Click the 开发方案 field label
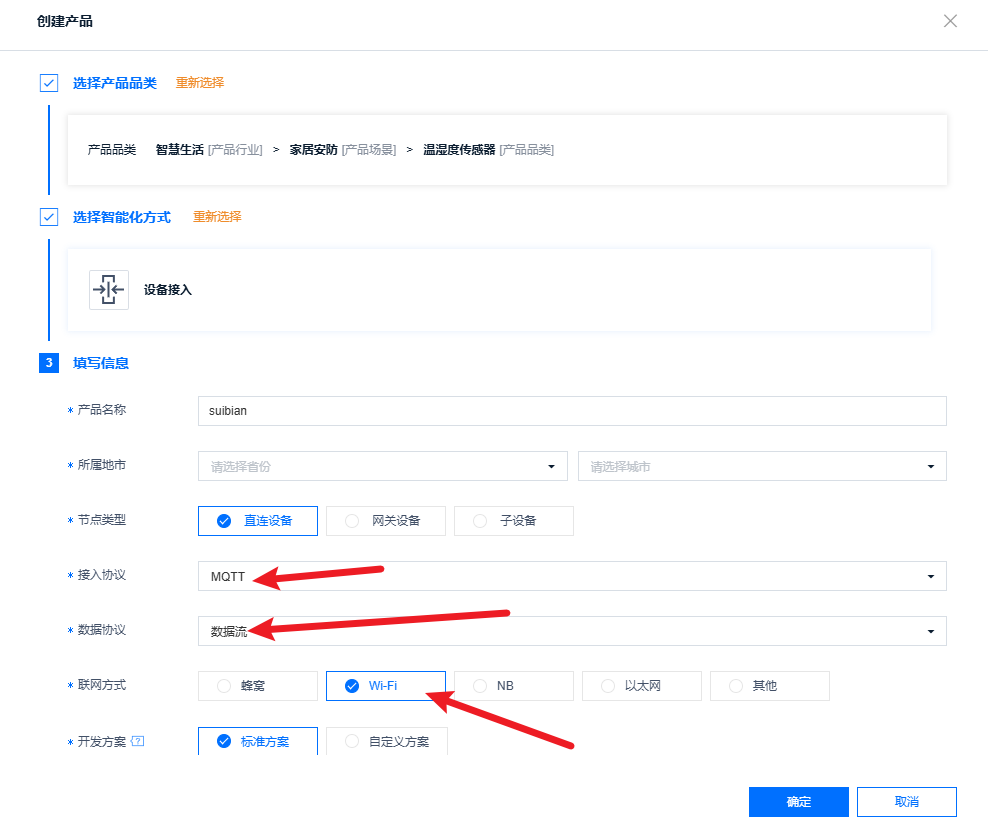The image size is (988, 829). tap(101, 741)
